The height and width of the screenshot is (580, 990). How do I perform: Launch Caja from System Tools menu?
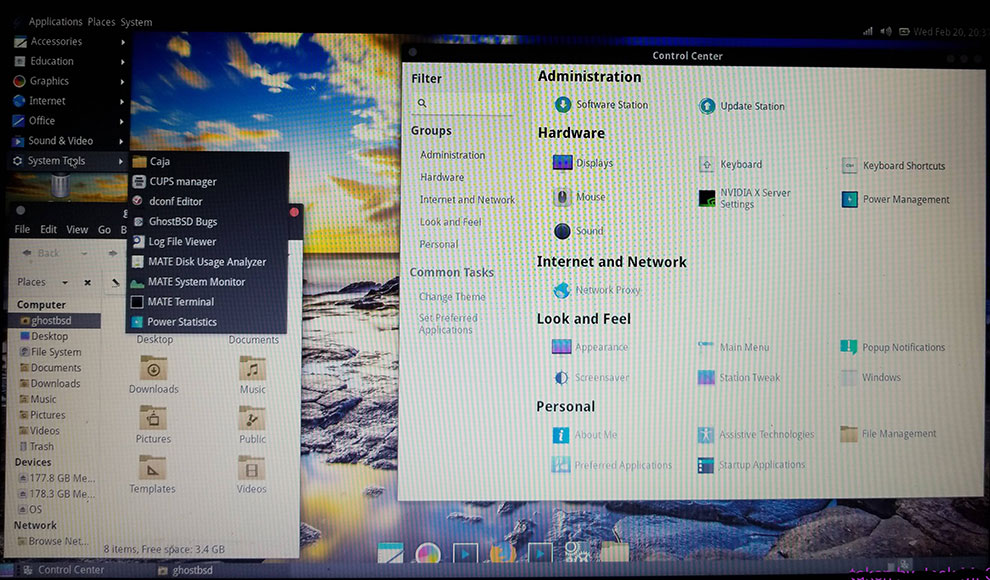(209, 162)
